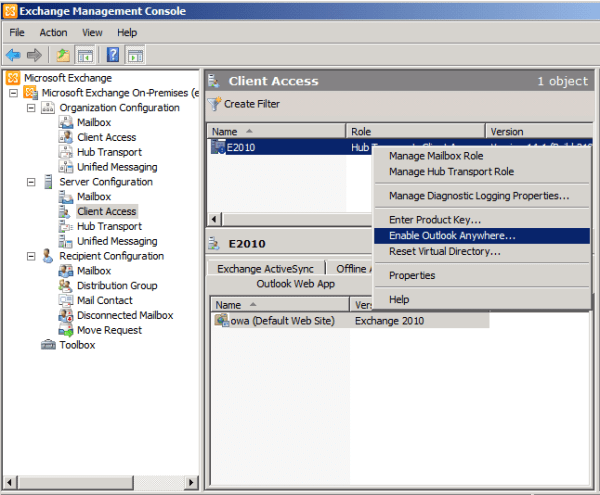This screenshot has width=600, height=495.
Task: Click the Mail Contact icon
Action: (66, 301)
